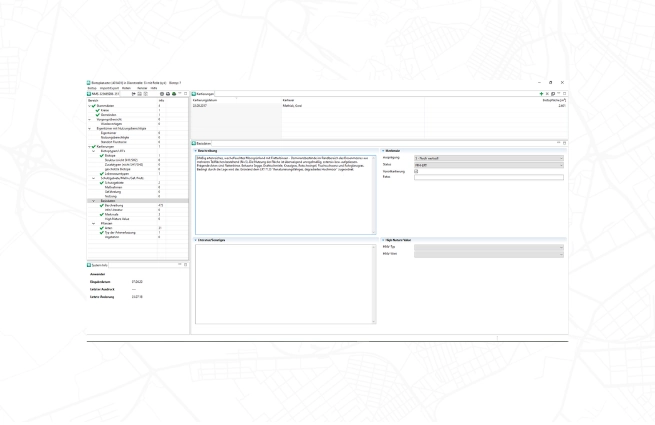Open the Import/Export menu
This screenshot has width=655, height=425.
click(109, 86)
